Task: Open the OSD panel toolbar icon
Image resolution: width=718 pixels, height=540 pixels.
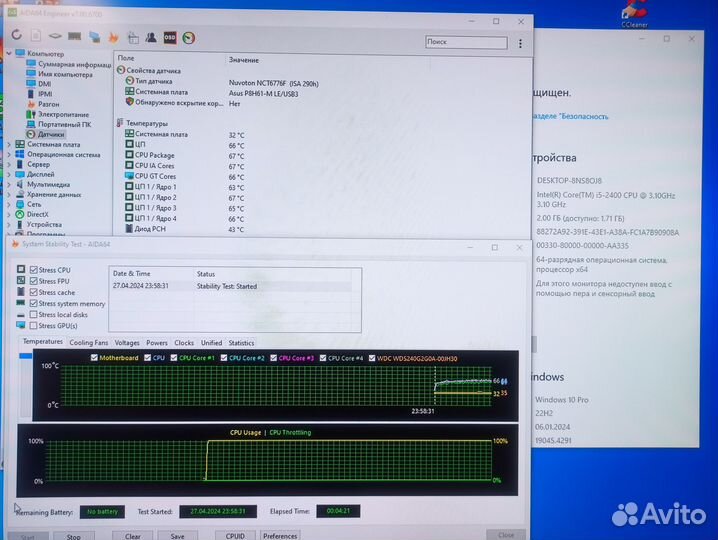Action: click(170, 38)
